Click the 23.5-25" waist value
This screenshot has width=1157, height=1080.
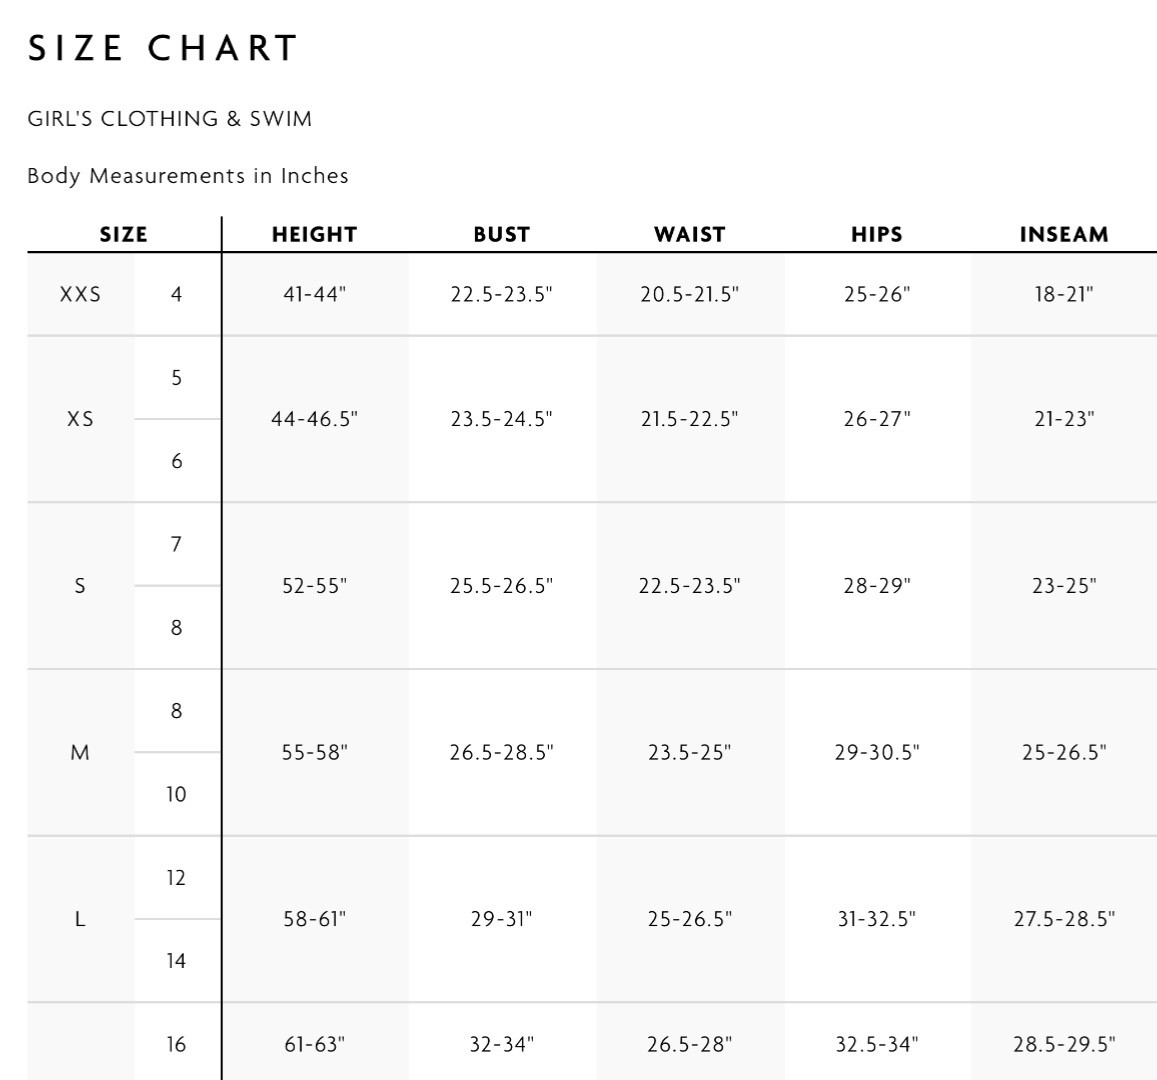[689, 753]
